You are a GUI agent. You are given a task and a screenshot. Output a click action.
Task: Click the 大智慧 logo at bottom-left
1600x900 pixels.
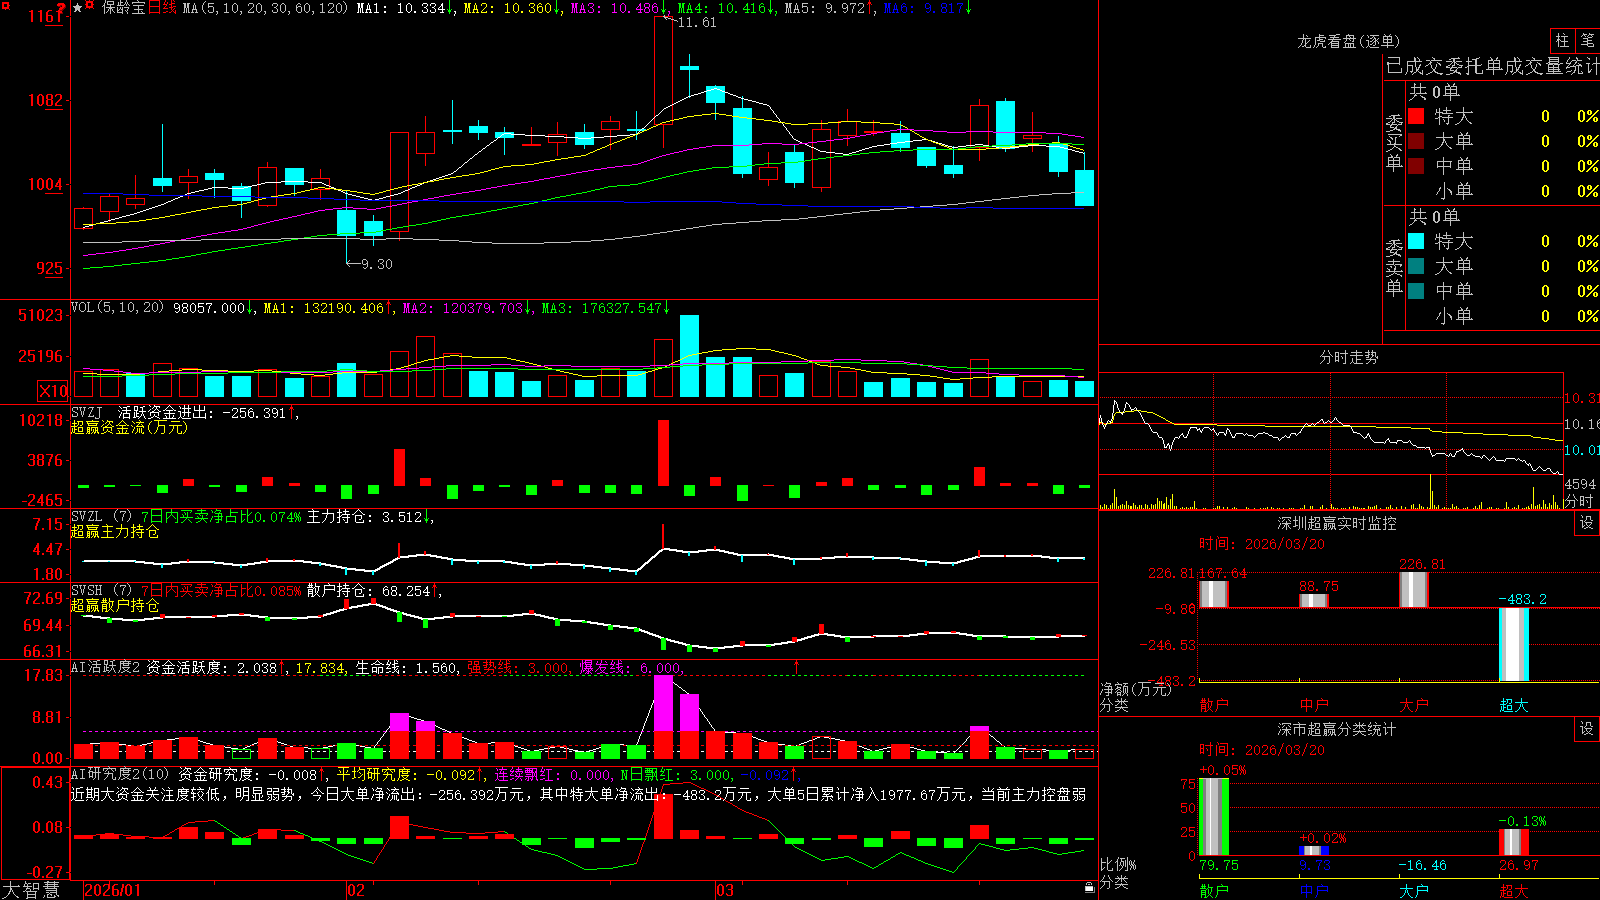[31, 889]
